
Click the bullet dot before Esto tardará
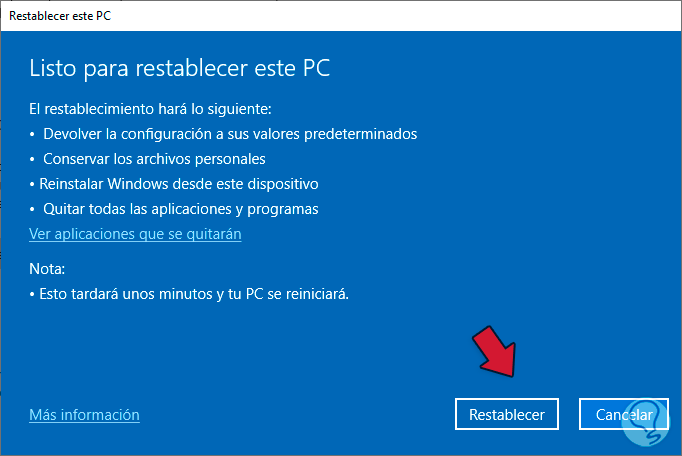[32, 296]
